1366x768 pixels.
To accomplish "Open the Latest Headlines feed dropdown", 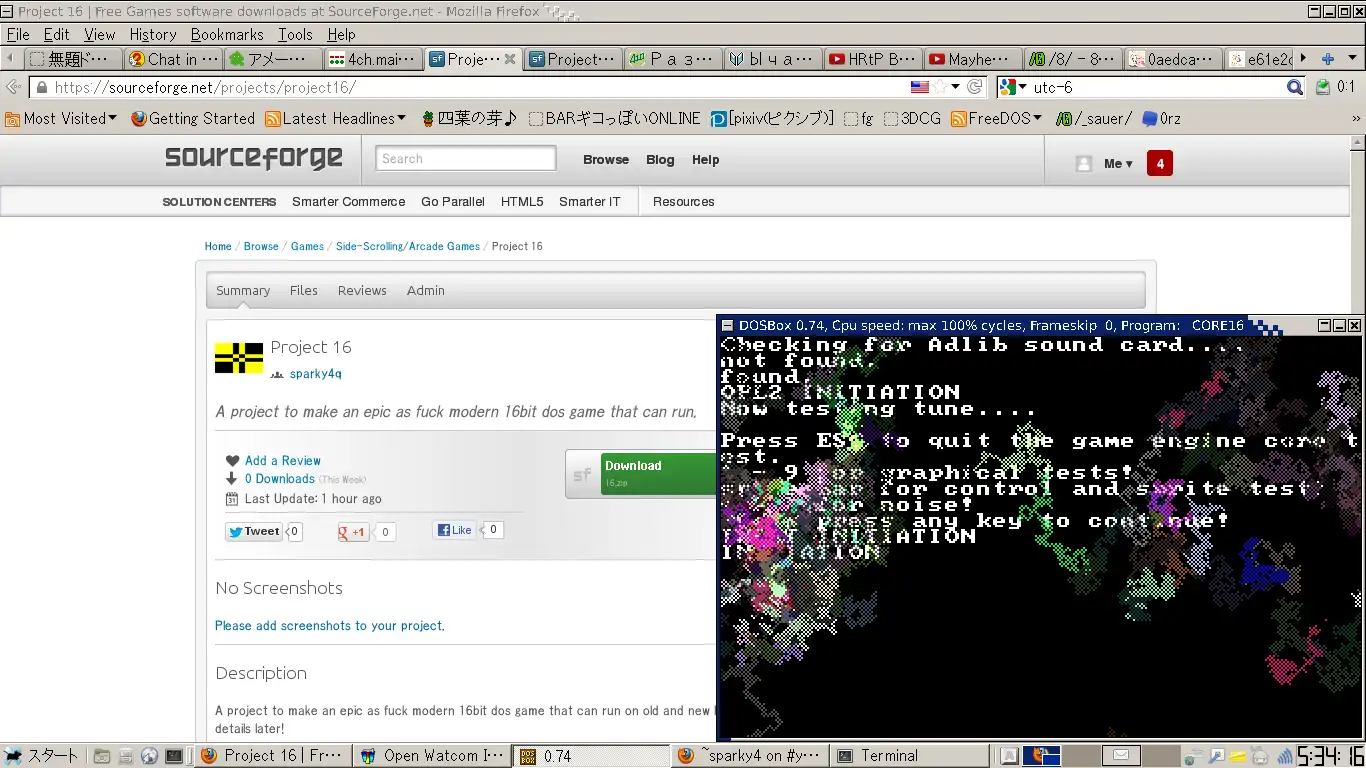I will (x=336, y=118).
